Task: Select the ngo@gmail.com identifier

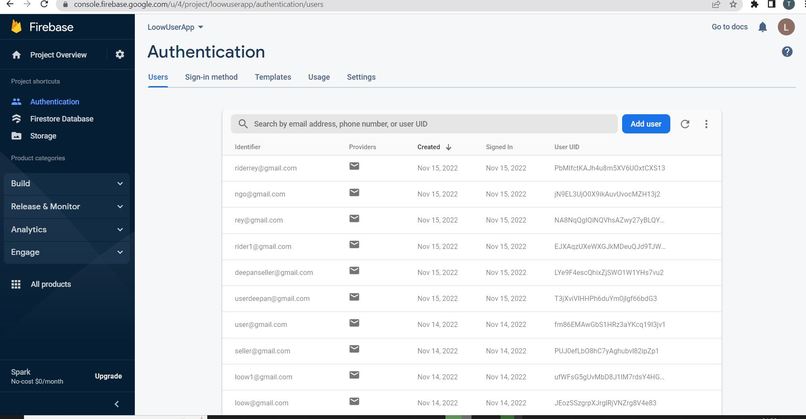Action: (x=260, y=194)
